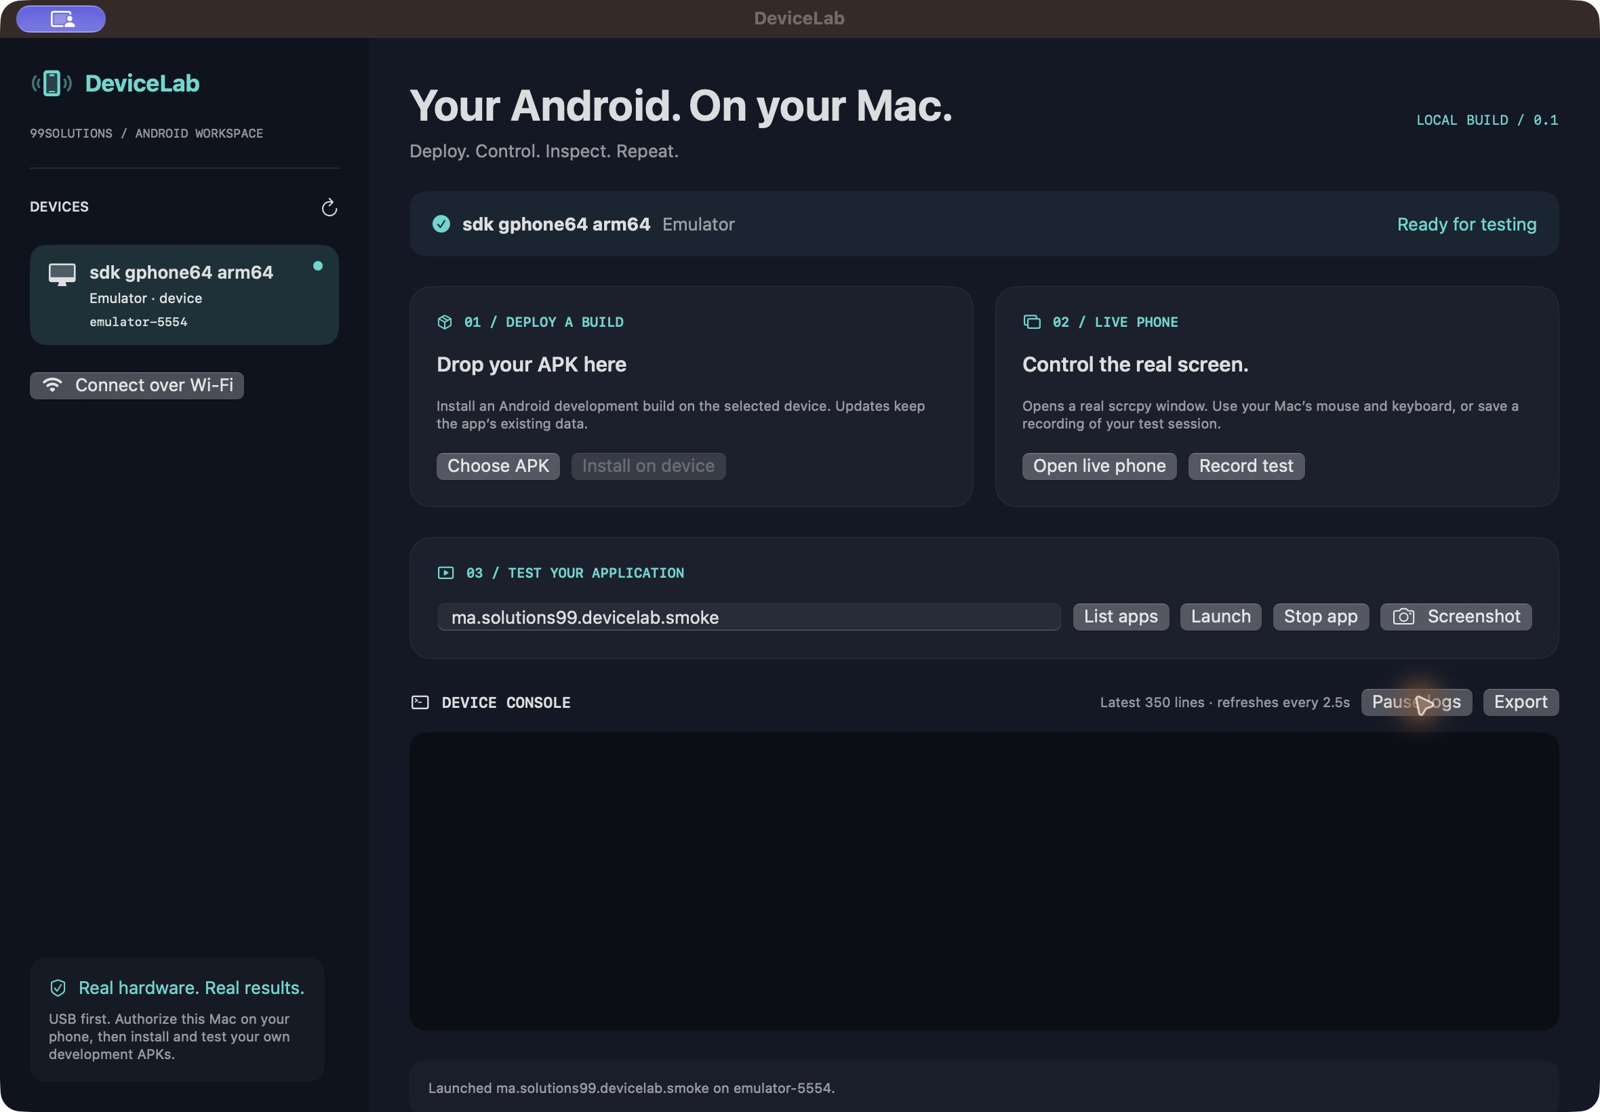1600x1112 pixels.
Task: Click the 'Launched ma.solutions99.devicelab.smoke' status message
Action: tap(631, 1088)
